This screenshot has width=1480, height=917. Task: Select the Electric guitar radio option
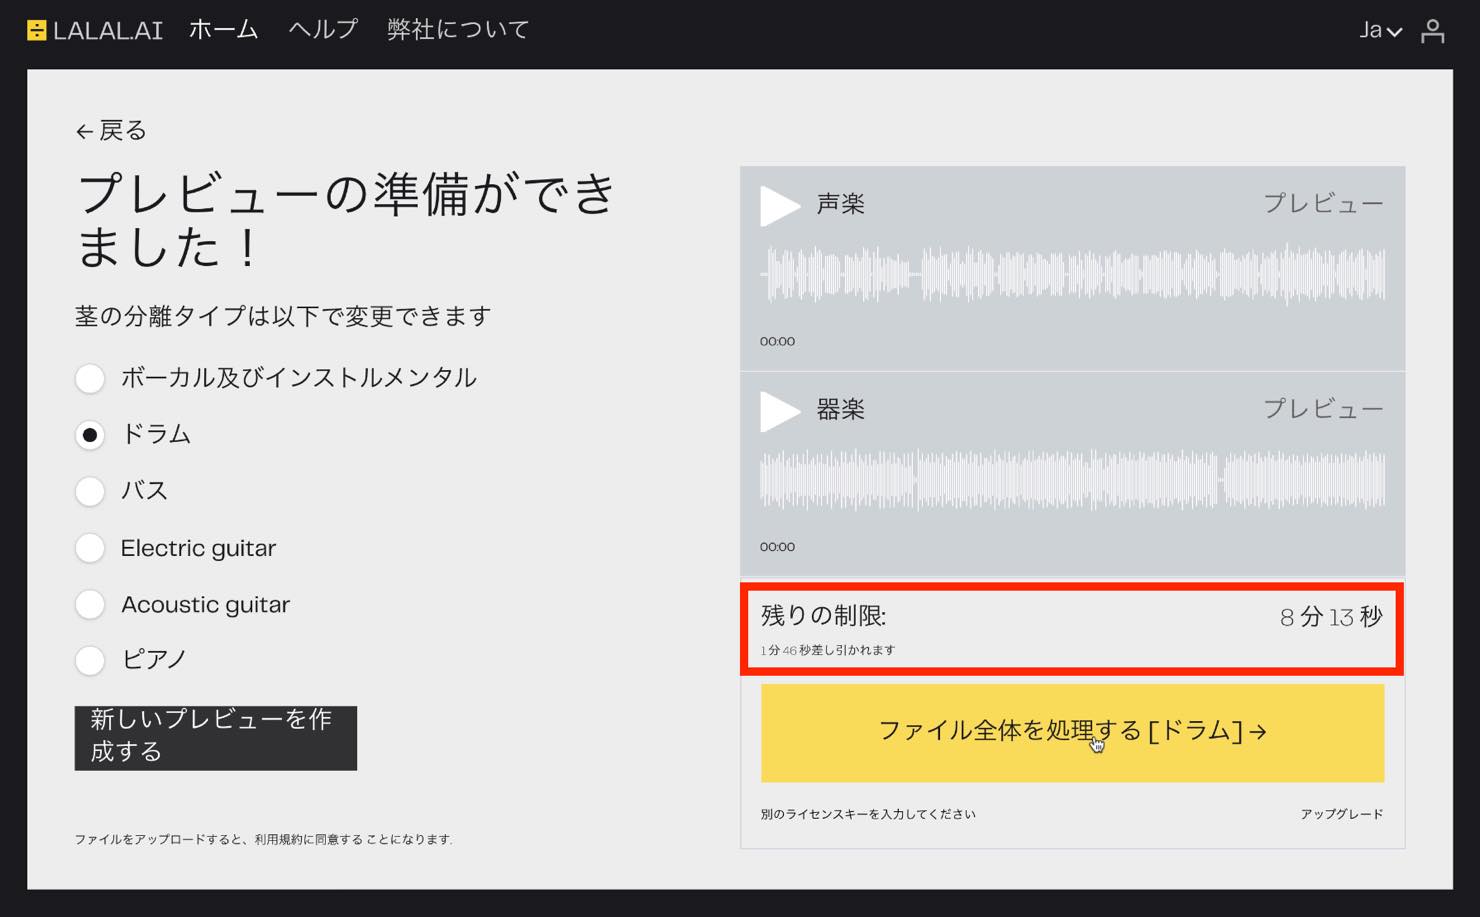[x=90, y=548]
